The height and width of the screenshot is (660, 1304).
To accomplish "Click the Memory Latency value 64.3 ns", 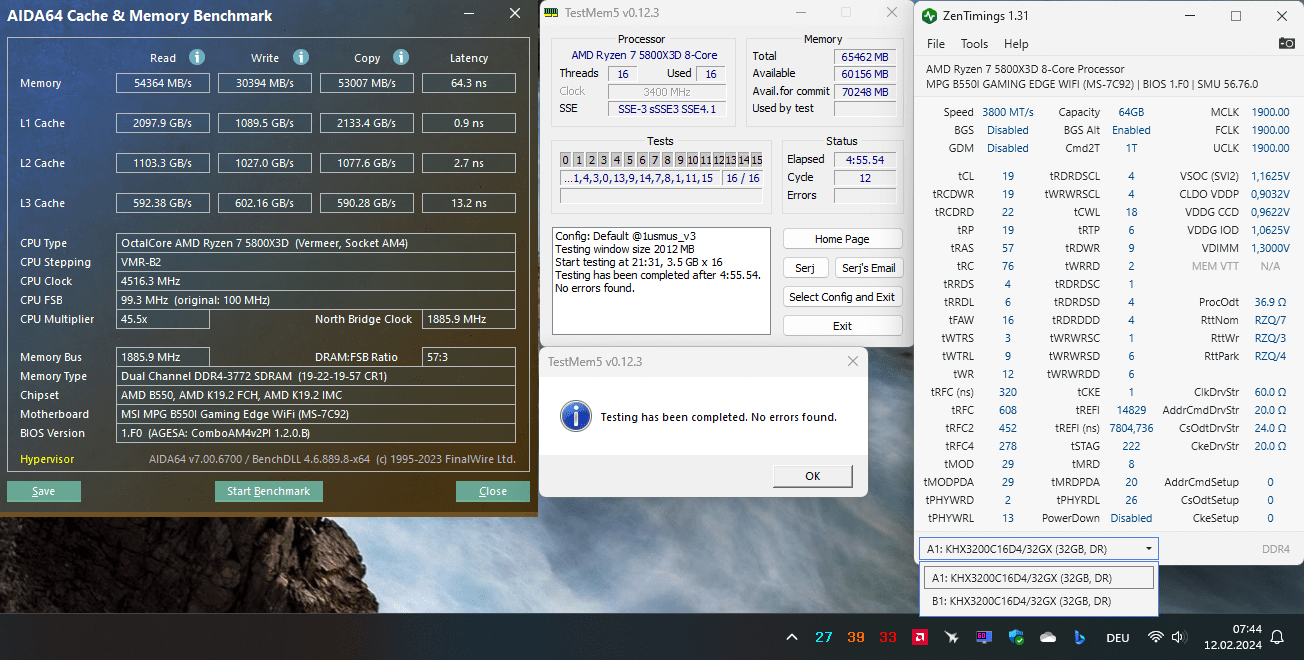I will coord(469,83).
